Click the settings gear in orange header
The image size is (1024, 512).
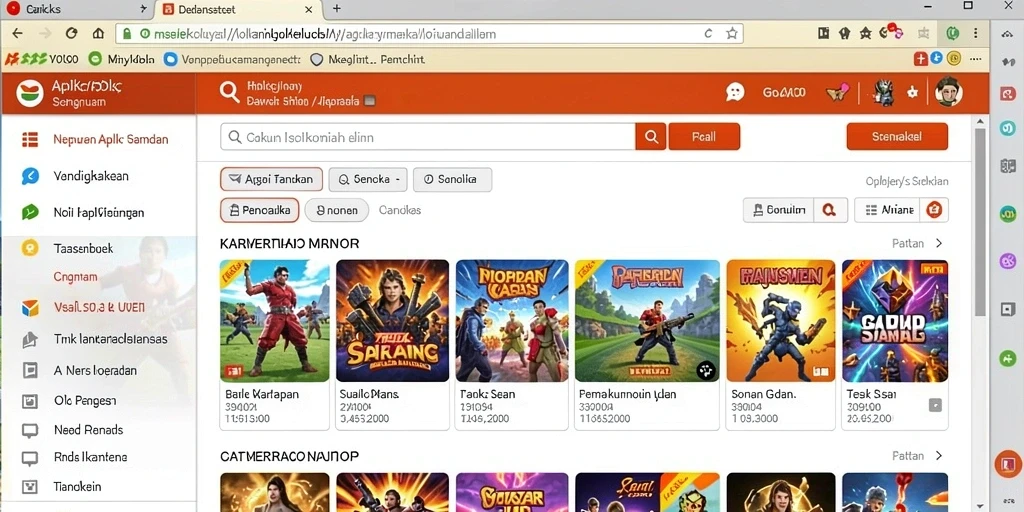click(912, 93)
